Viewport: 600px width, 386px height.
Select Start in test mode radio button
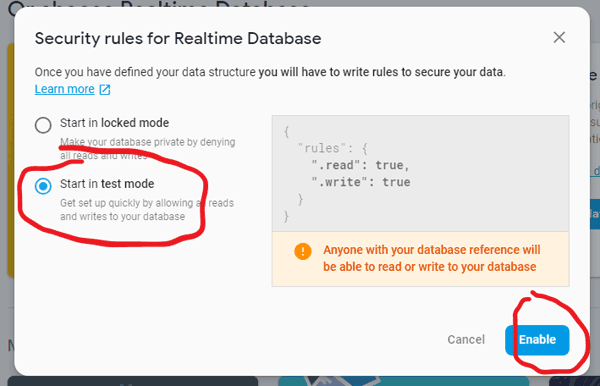[43, 186]
